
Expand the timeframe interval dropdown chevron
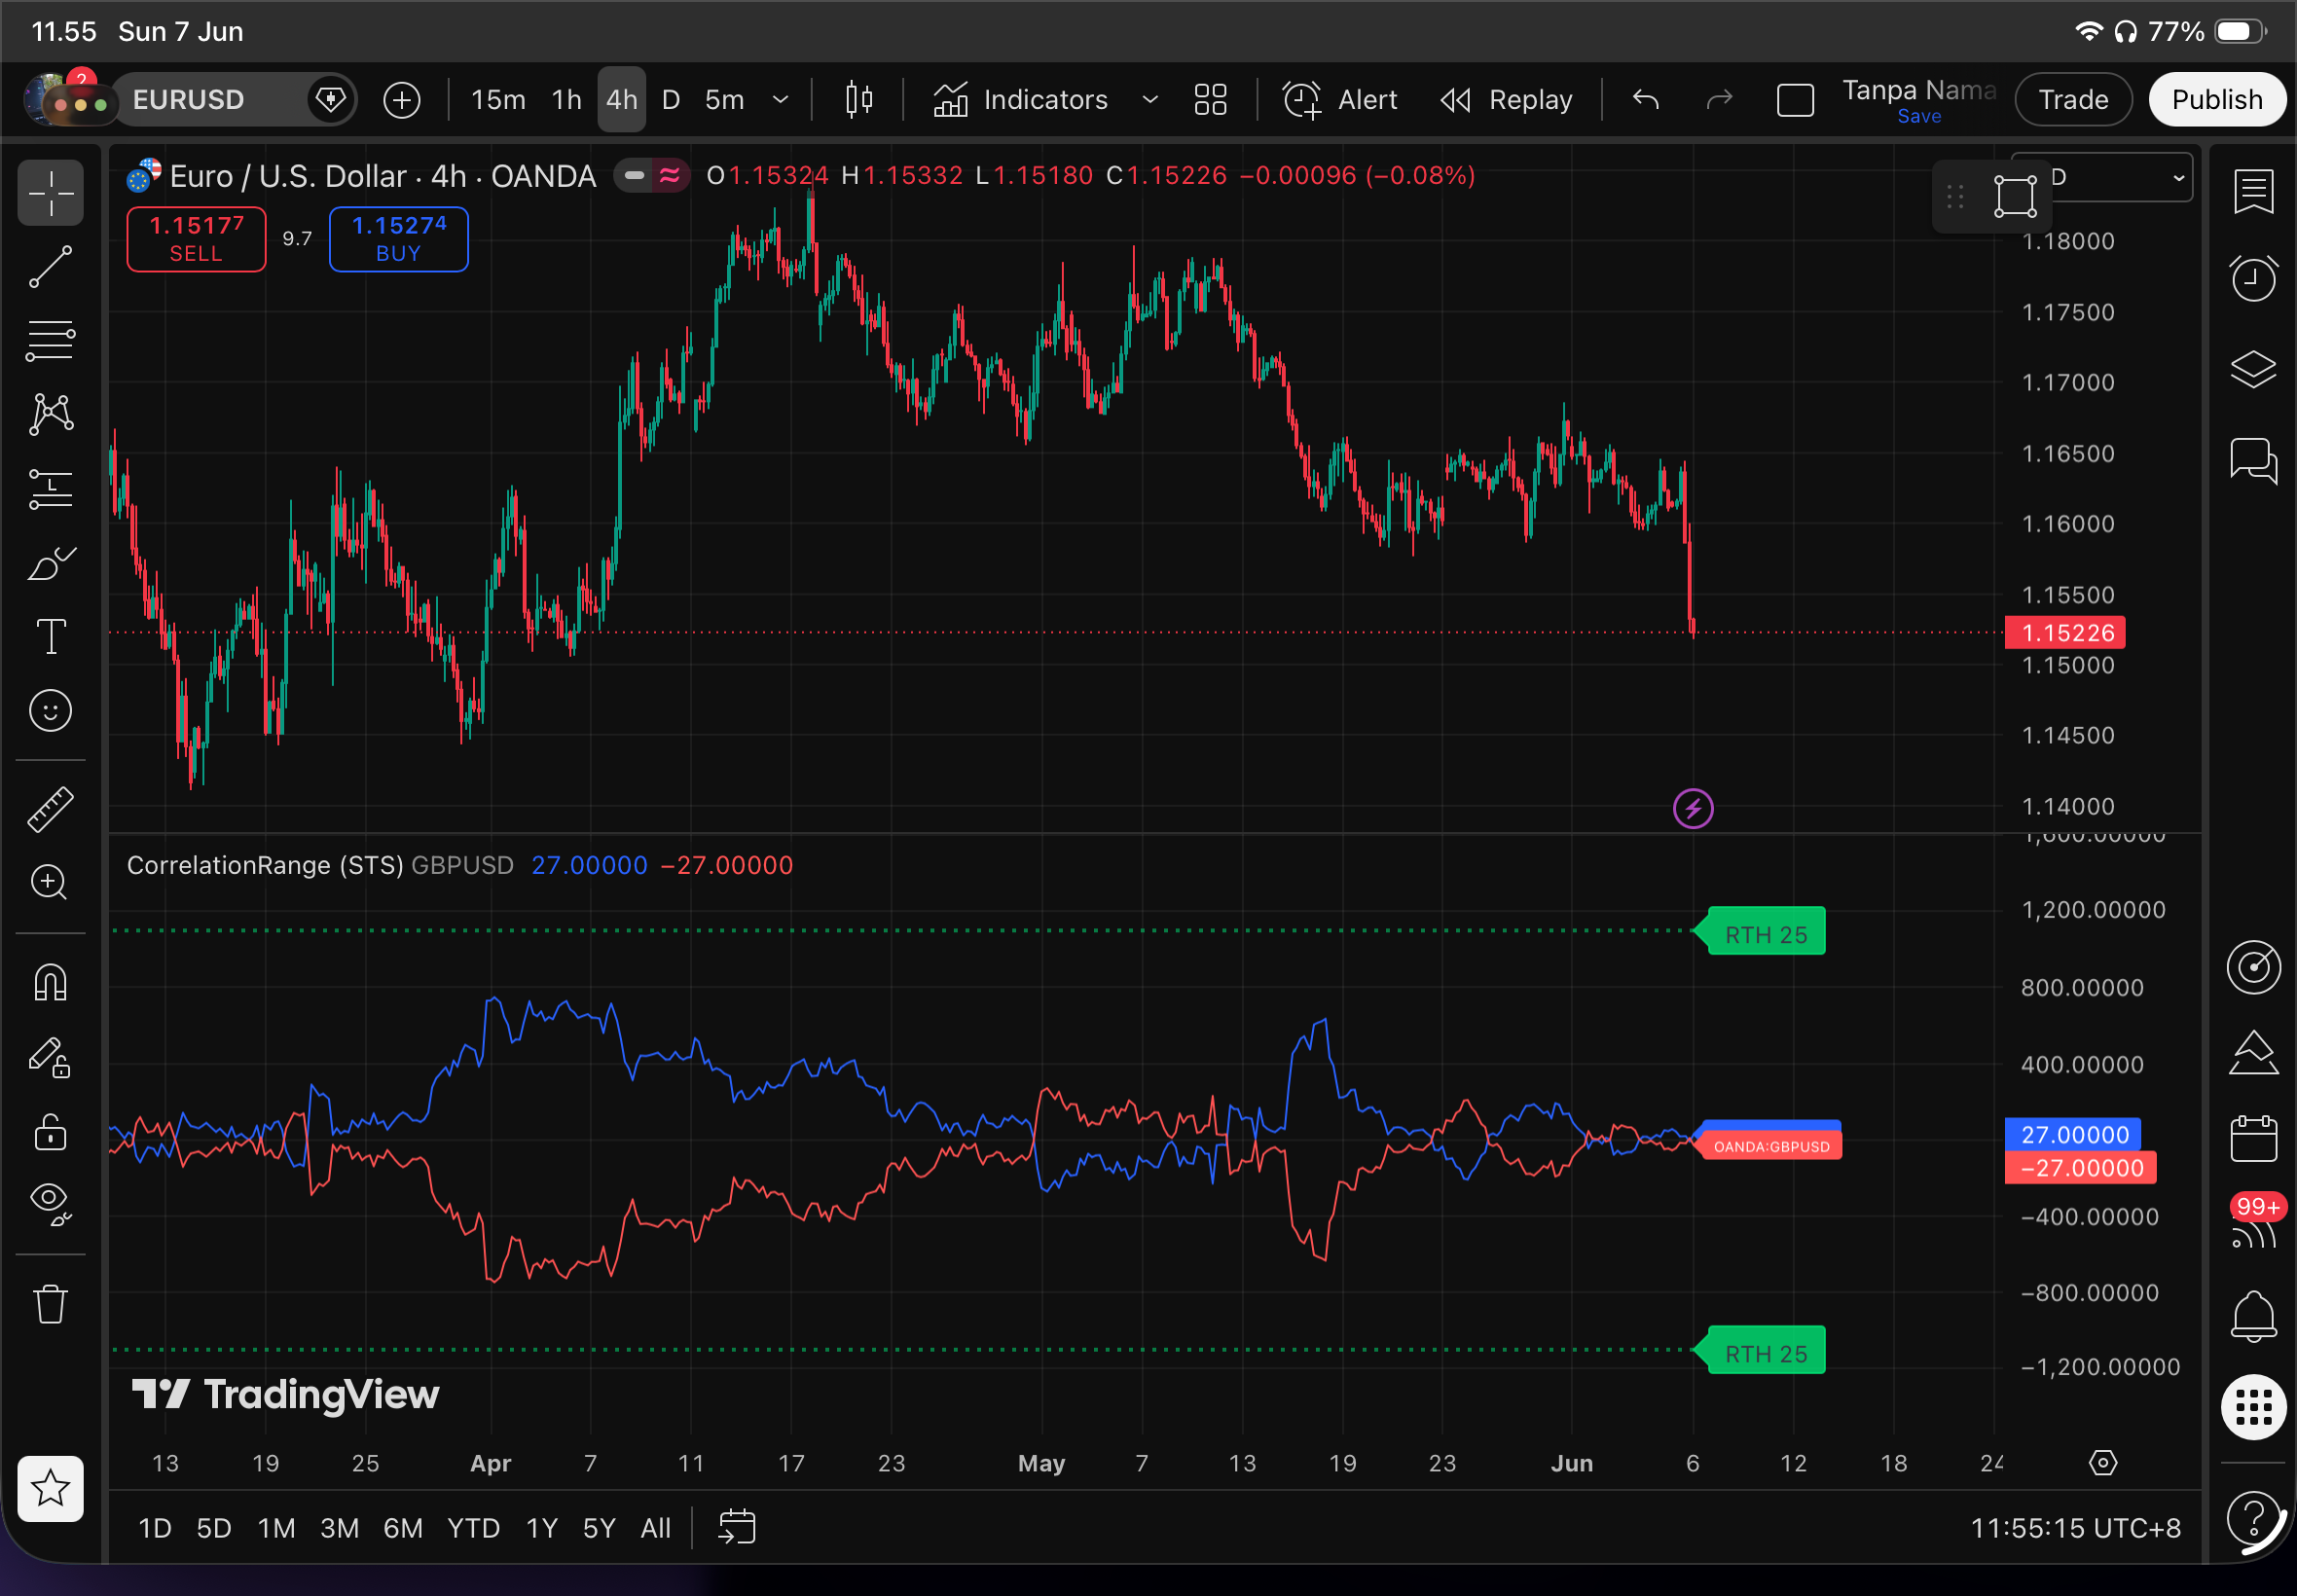[781, 100]
